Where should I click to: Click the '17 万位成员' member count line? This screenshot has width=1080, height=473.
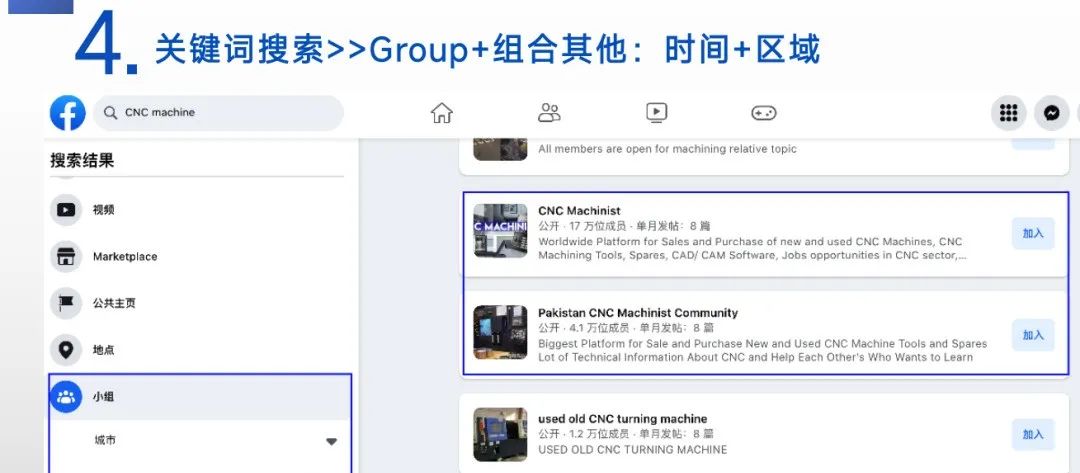pos(624,226)
